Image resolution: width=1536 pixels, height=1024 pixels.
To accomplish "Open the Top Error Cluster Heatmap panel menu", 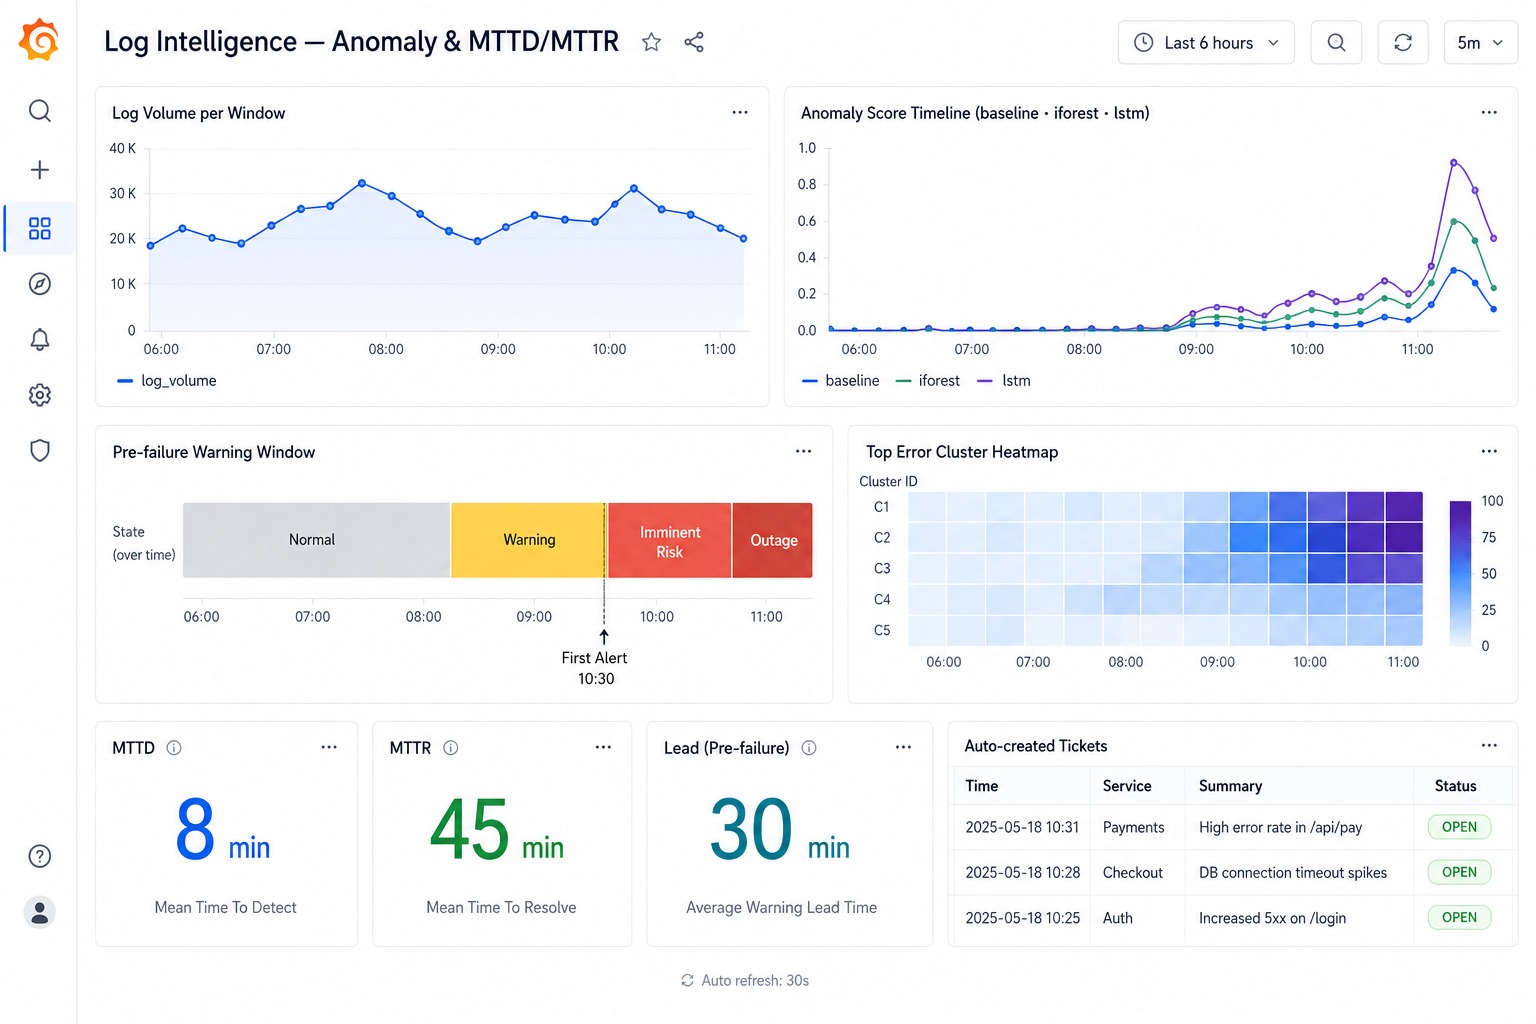I will click(1489, 451).
